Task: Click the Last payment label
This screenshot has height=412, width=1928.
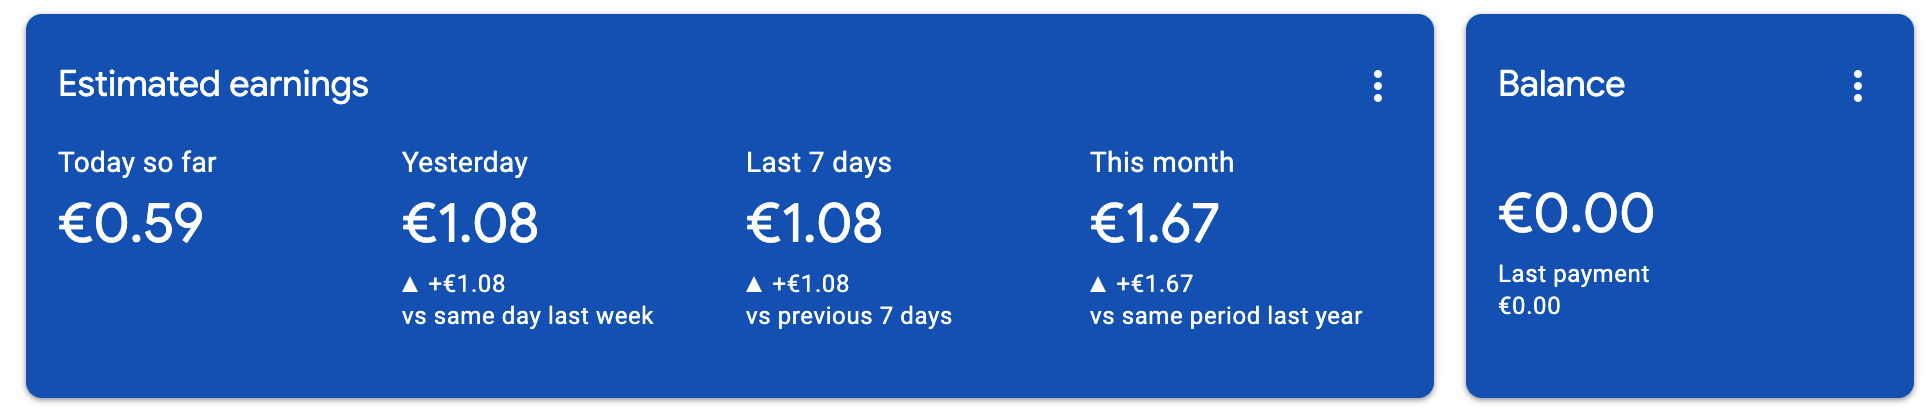Action: point(1574,274)
